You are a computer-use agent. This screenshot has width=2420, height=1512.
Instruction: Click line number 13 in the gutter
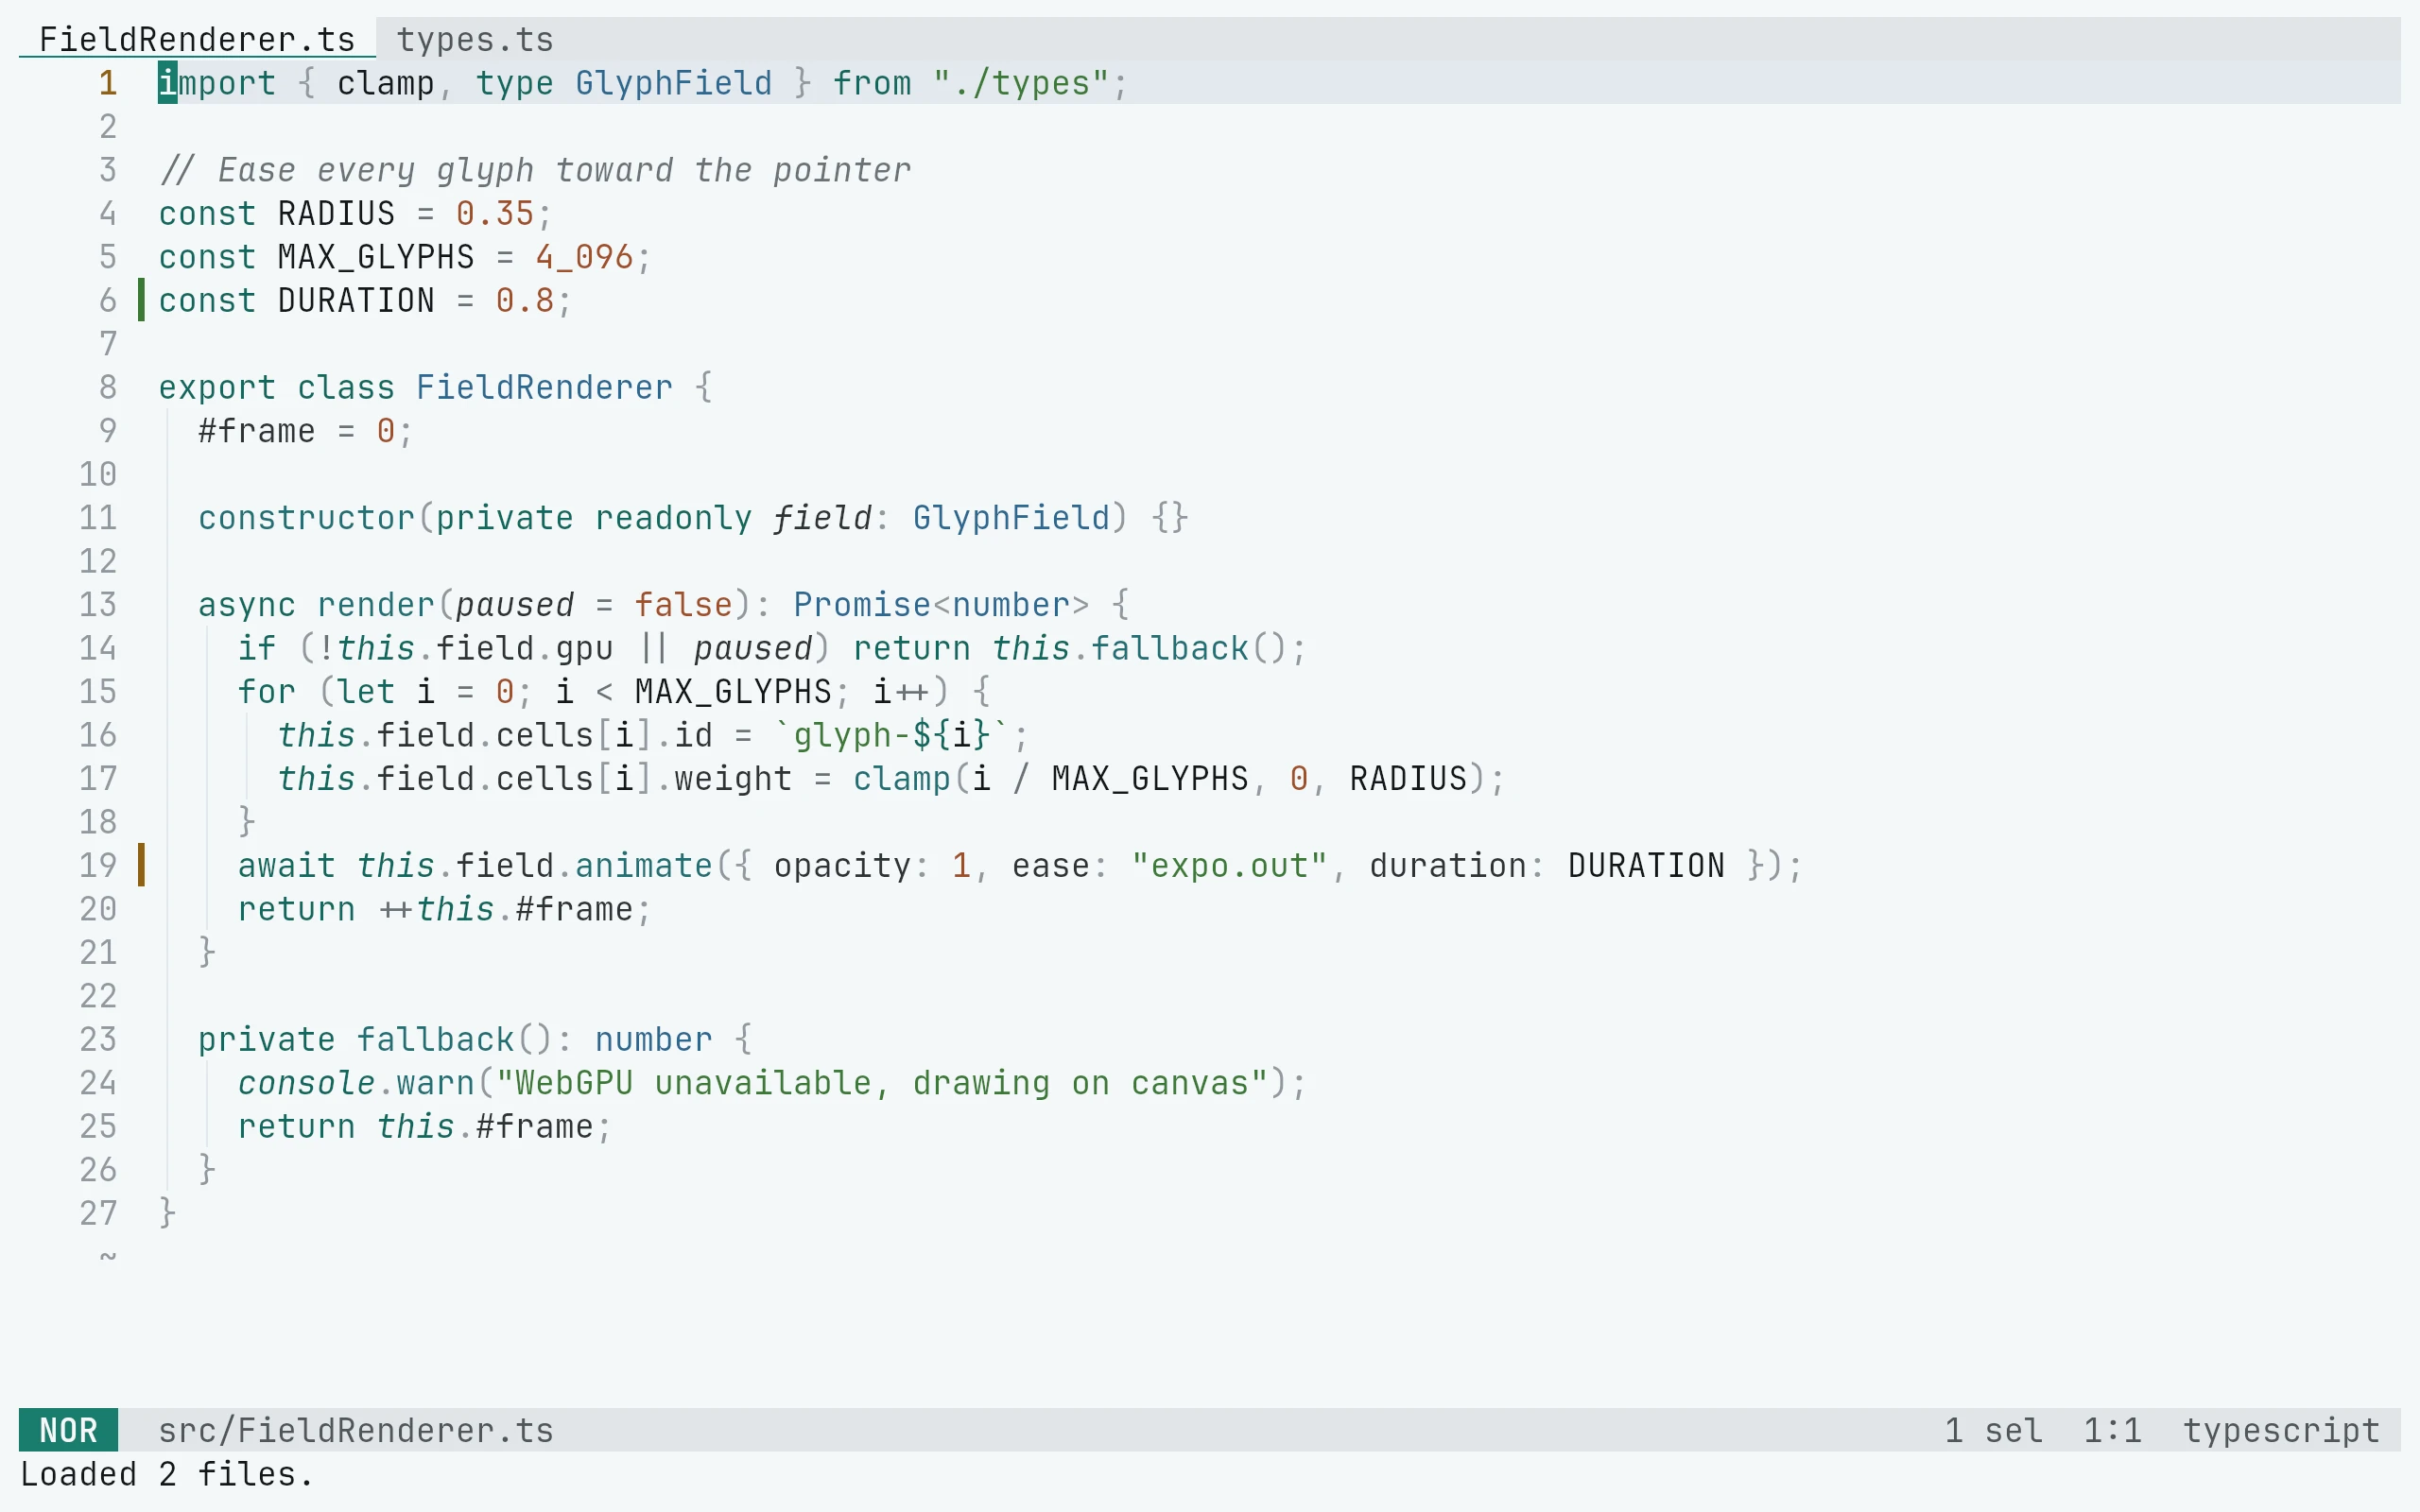pyautogui.click(x=98, y=604)
